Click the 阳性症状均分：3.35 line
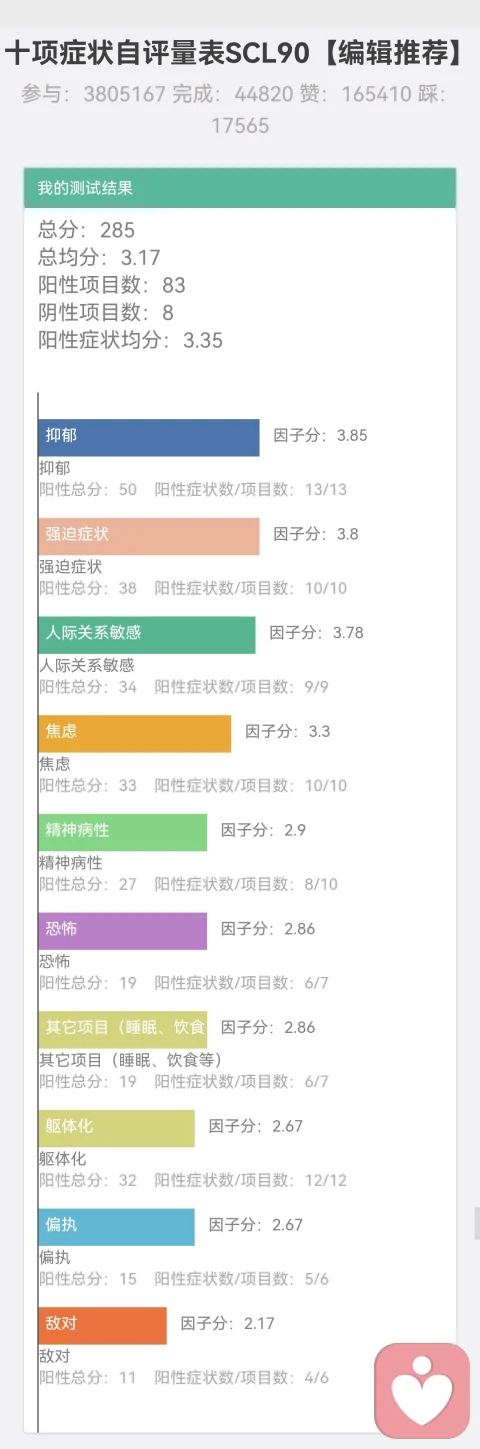The height and width of the screenshot is (1449, 480). click(131, 340)
